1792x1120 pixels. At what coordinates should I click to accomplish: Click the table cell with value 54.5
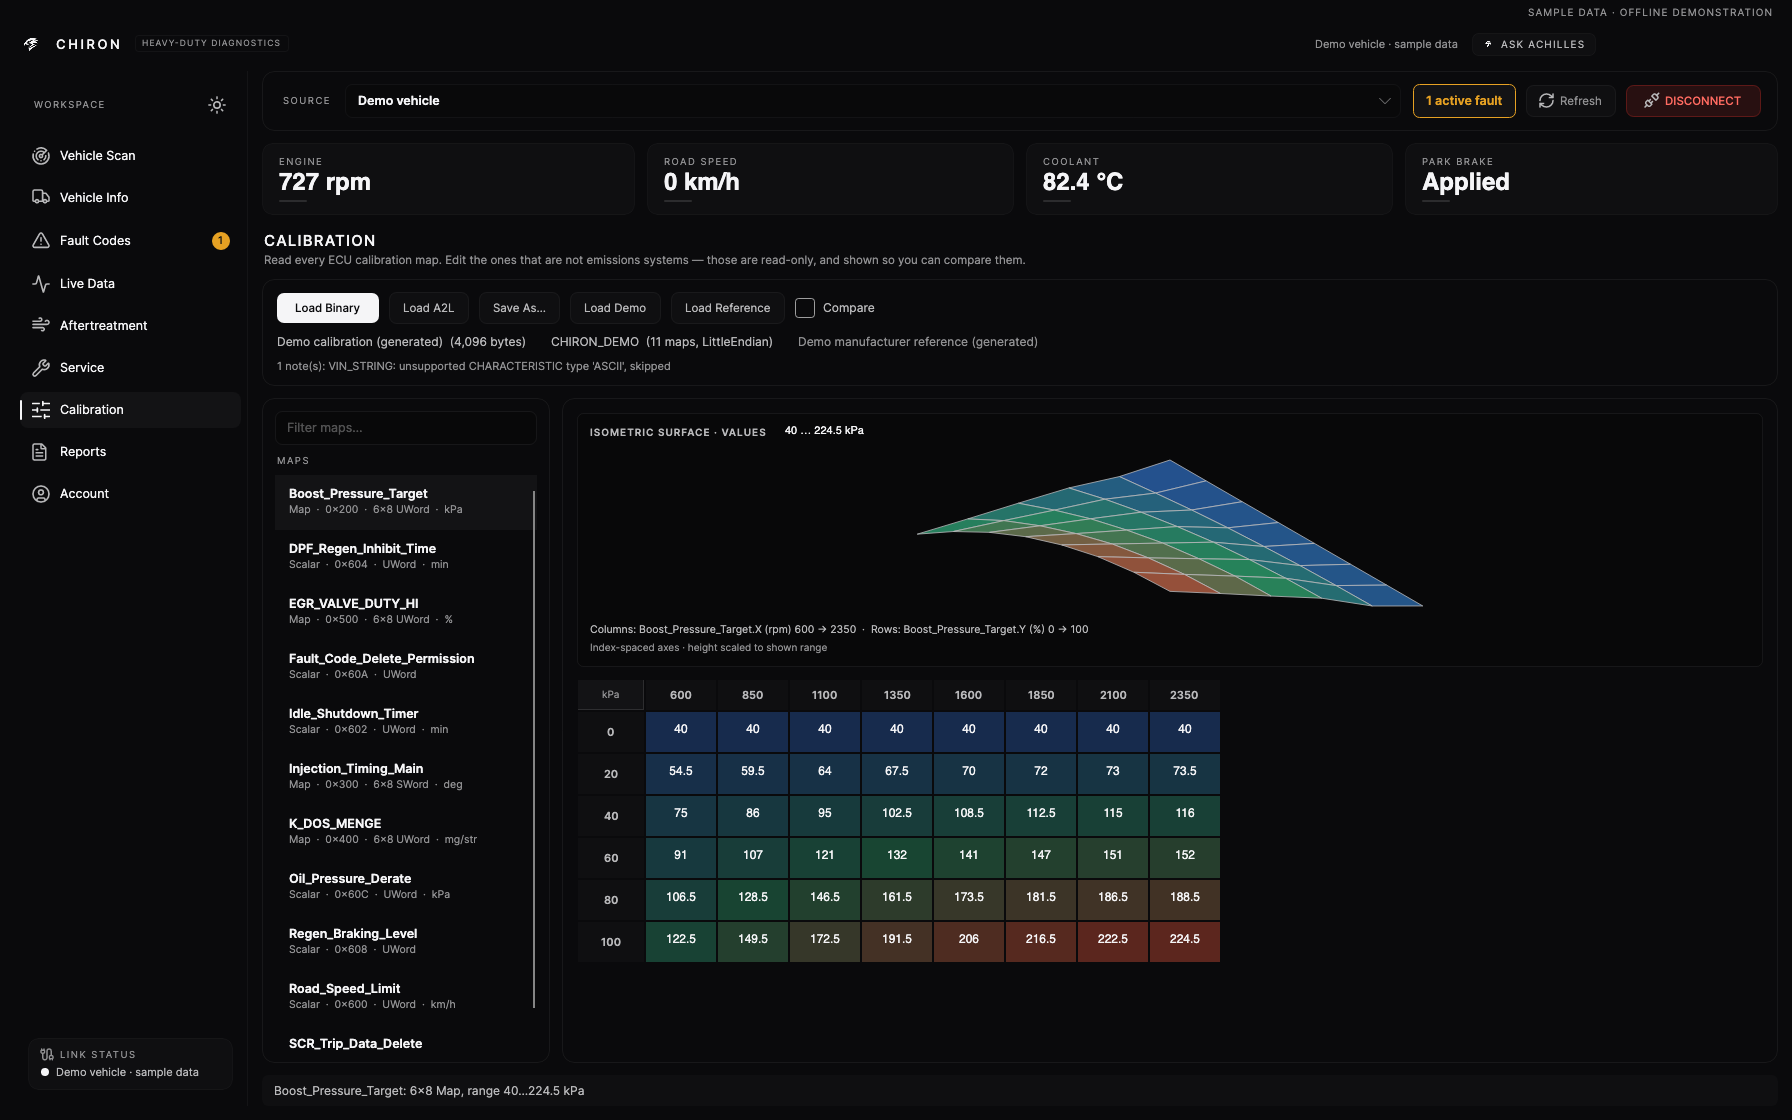click(681, 773)
